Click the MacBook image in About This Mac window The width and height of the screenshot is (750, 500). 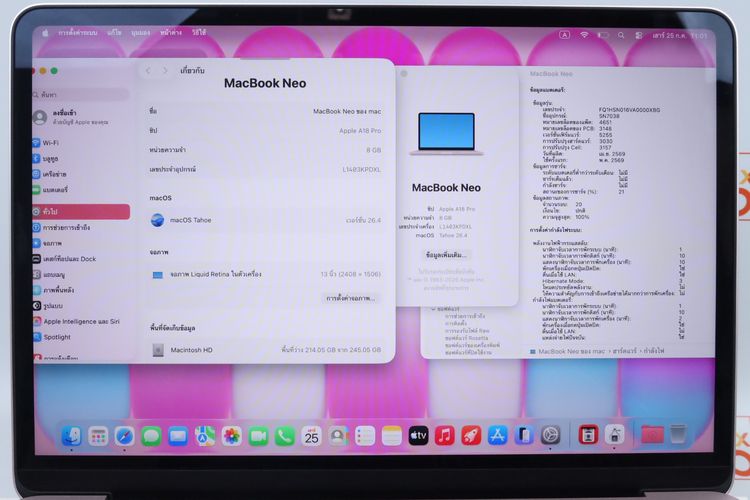(446, 133)
